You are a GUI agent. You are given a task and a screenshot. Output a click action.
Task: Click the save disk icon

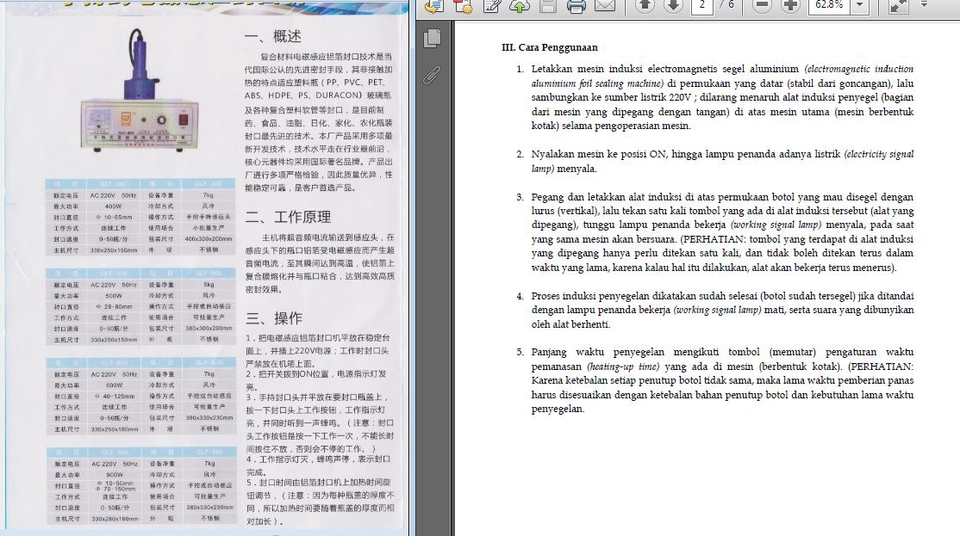(x=548, y=6)
